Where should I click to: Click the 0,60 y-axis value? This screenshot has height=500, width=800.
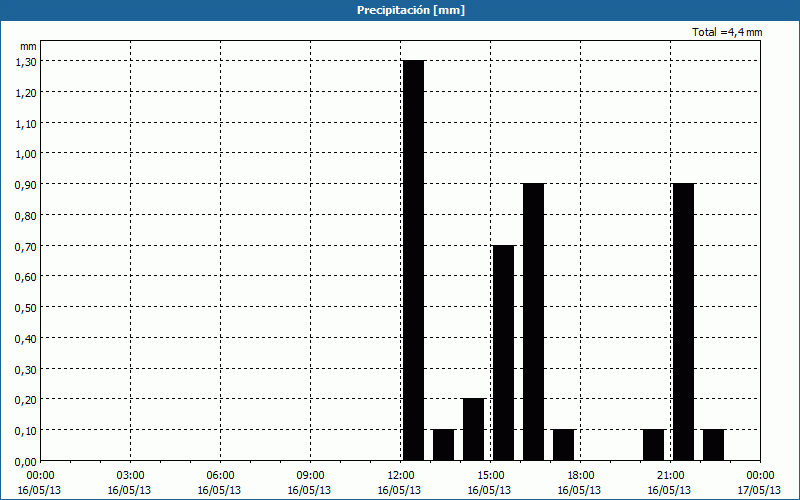pos(26,277)
